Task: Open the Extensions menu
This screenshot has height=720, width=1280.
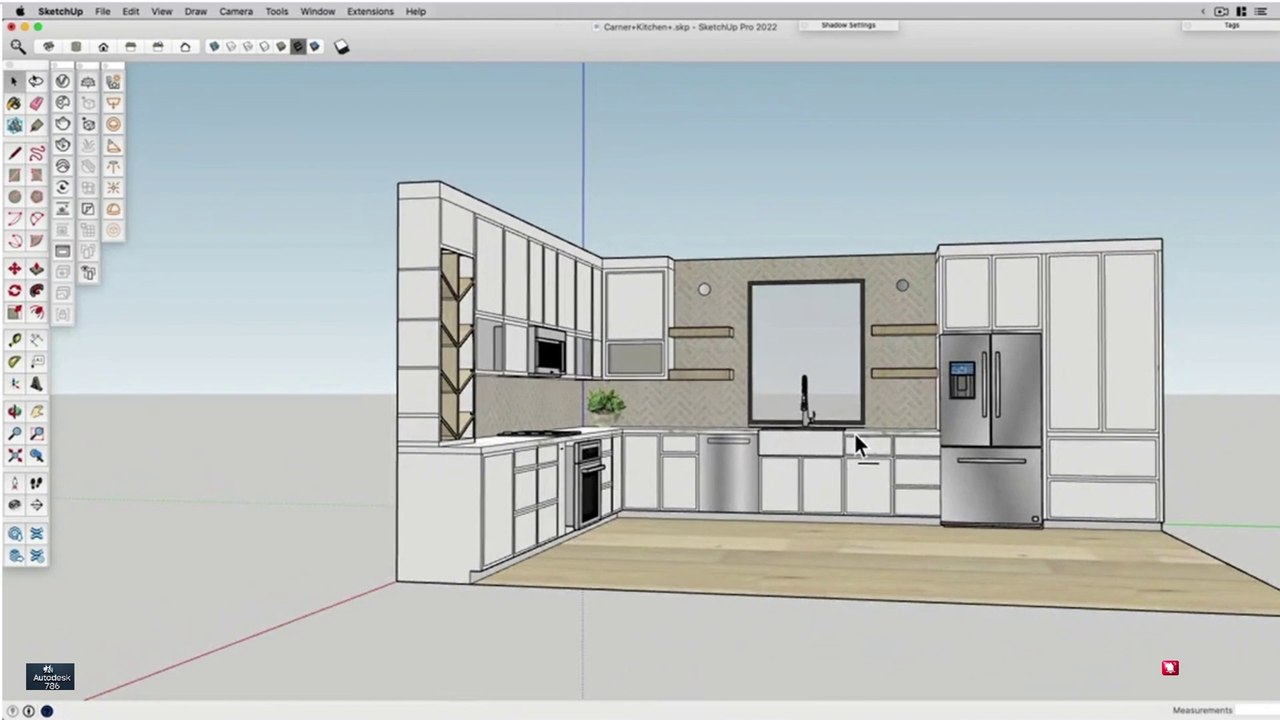Action: [370, 11]
